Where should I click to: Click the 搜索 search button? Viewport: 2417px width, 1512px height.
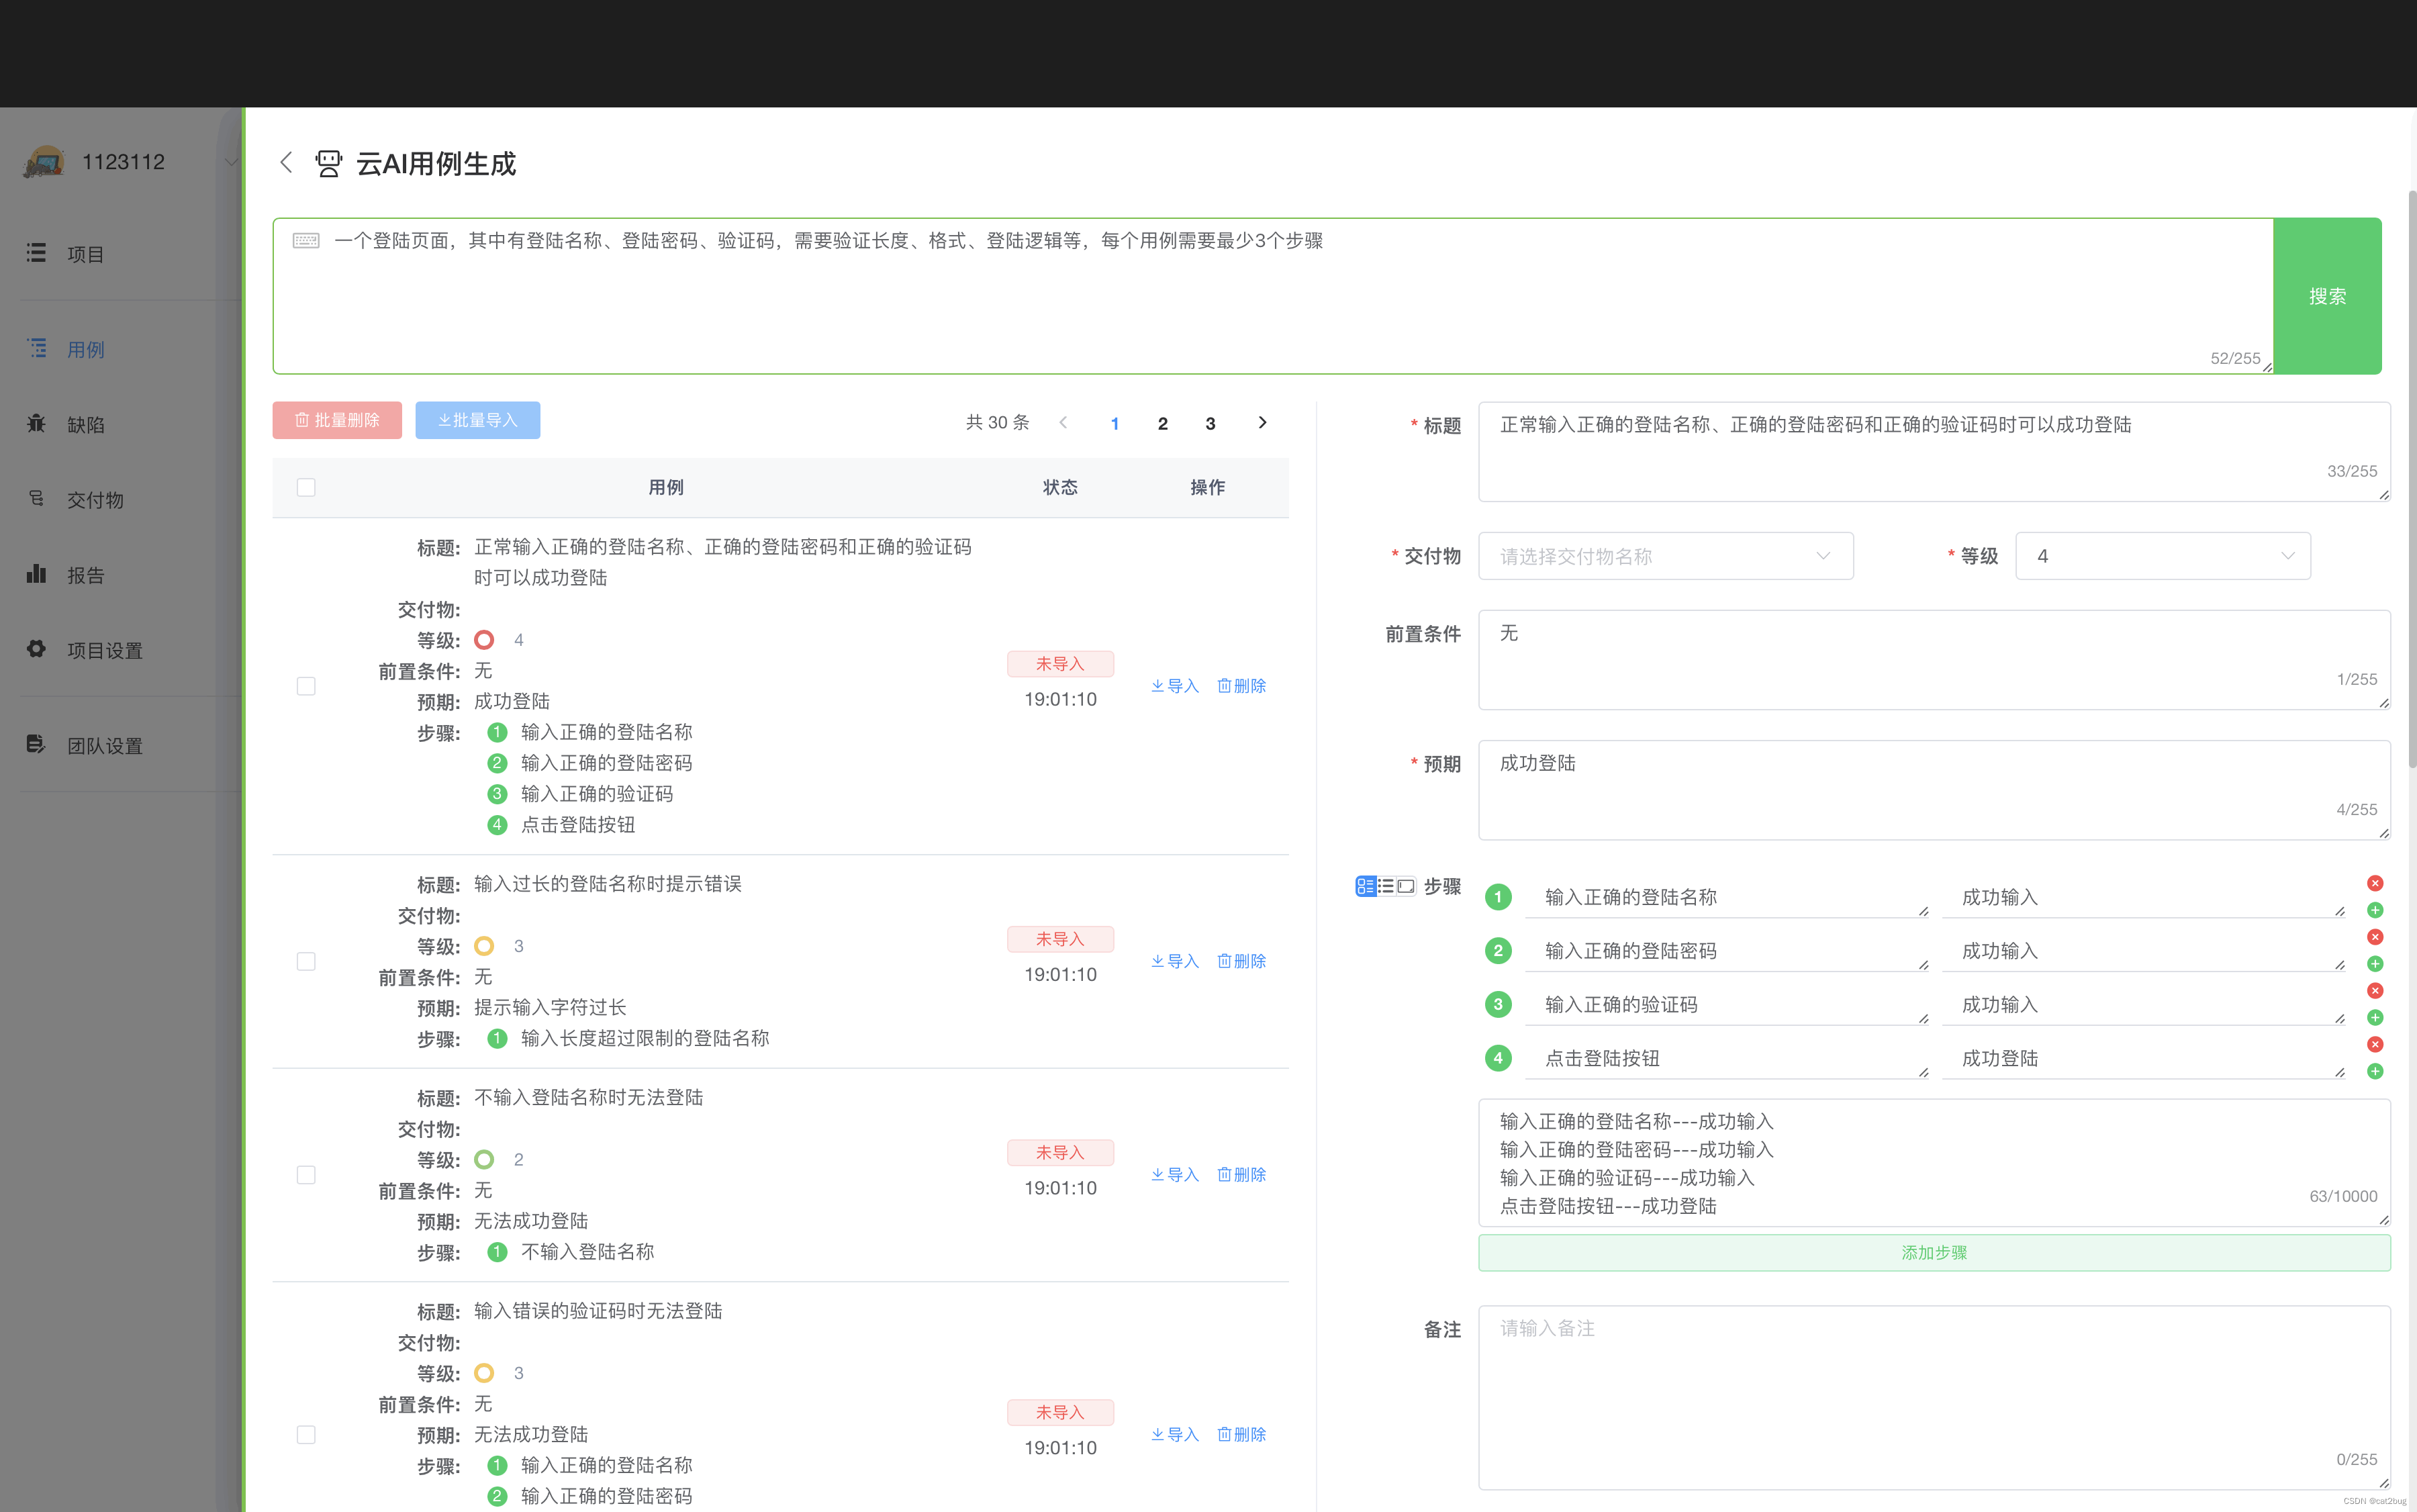tap(2326, 296)
